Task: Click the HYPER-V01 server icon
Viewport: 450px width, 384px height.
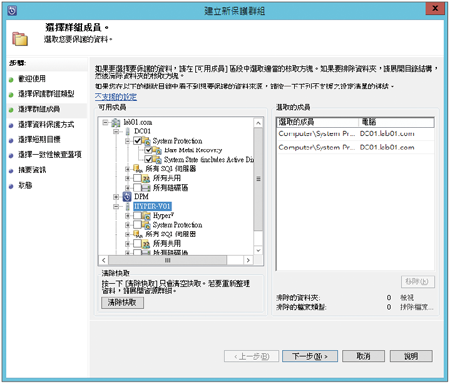Action: pyautogui.click(x=127, y=206)
